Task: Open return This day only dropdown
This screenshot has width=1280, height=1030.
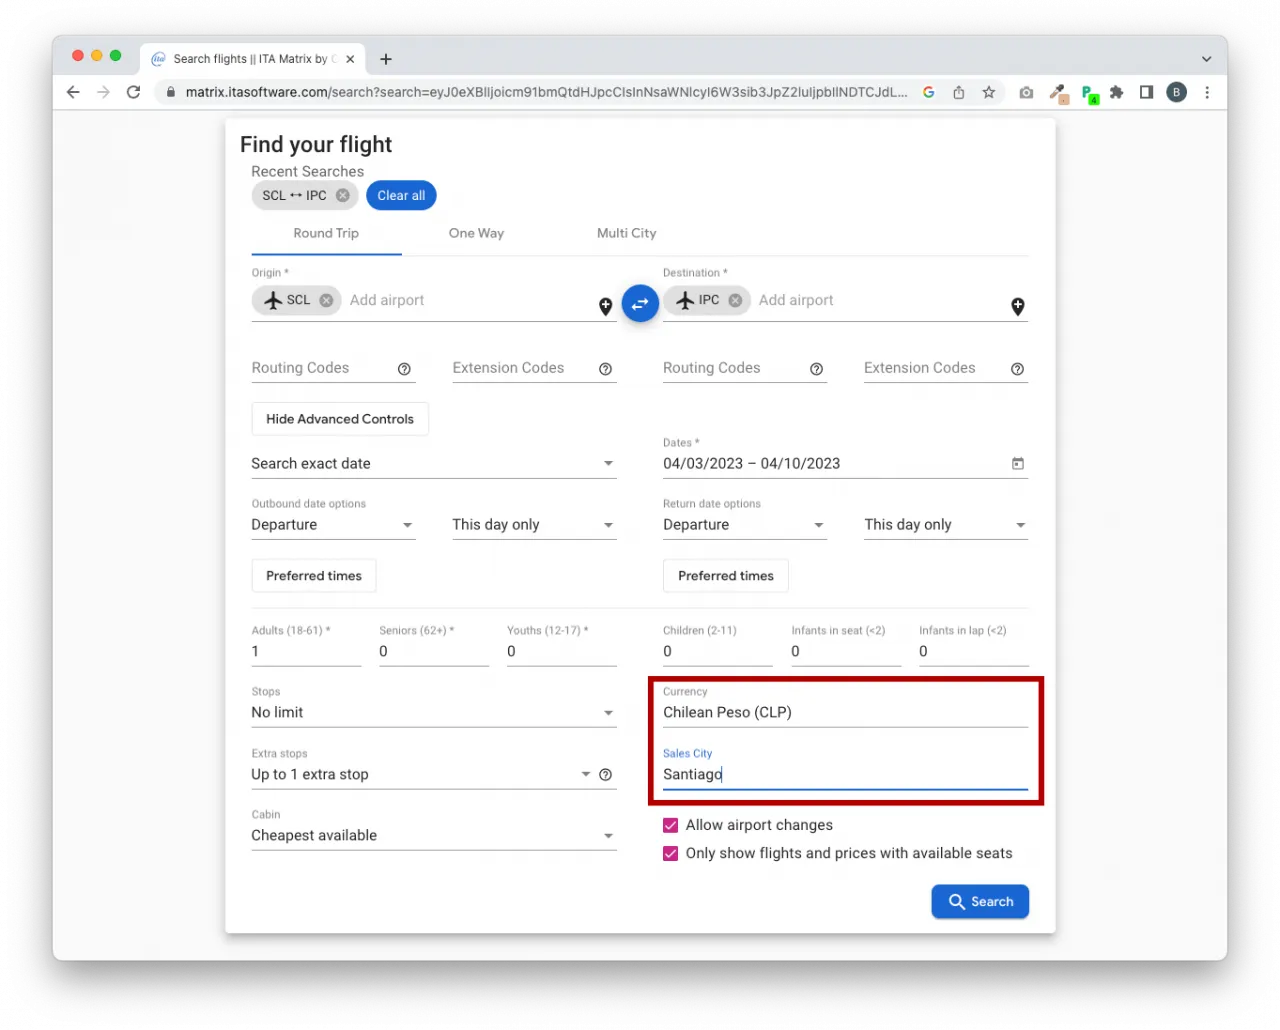Action: tap(946, 525)
